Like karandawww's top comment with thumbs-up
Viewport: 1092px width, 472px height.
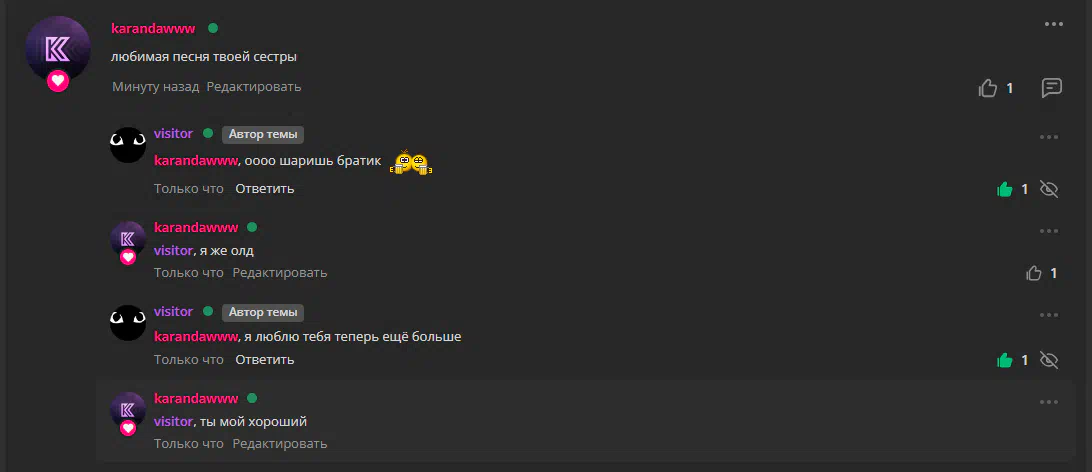pos(988,88)
